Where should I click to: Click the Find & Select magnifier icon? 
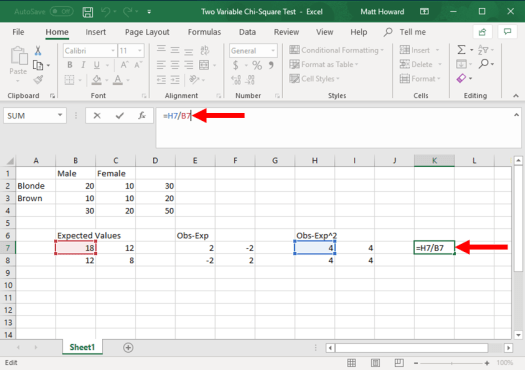[x=483, y=64]
